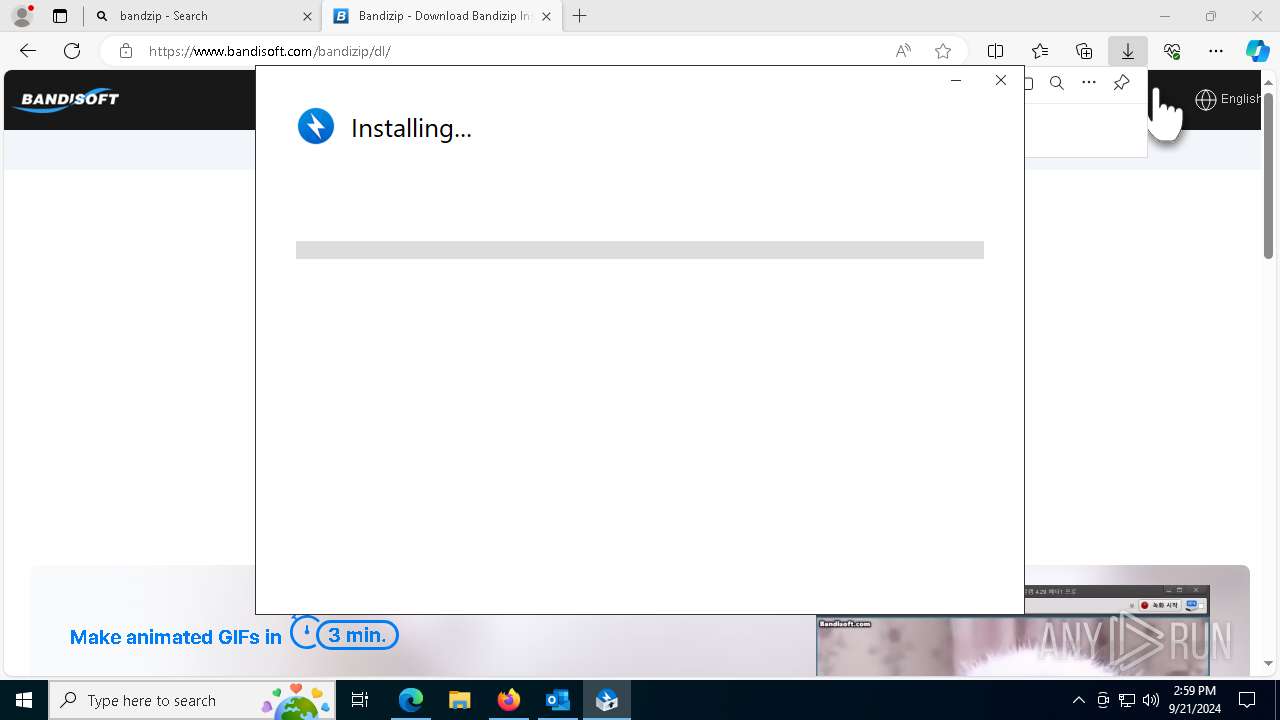The height and width of the screenshot is (720, 1280).
Task: Pin the Downloads flyout
Action: click(x=1121, y=83)
